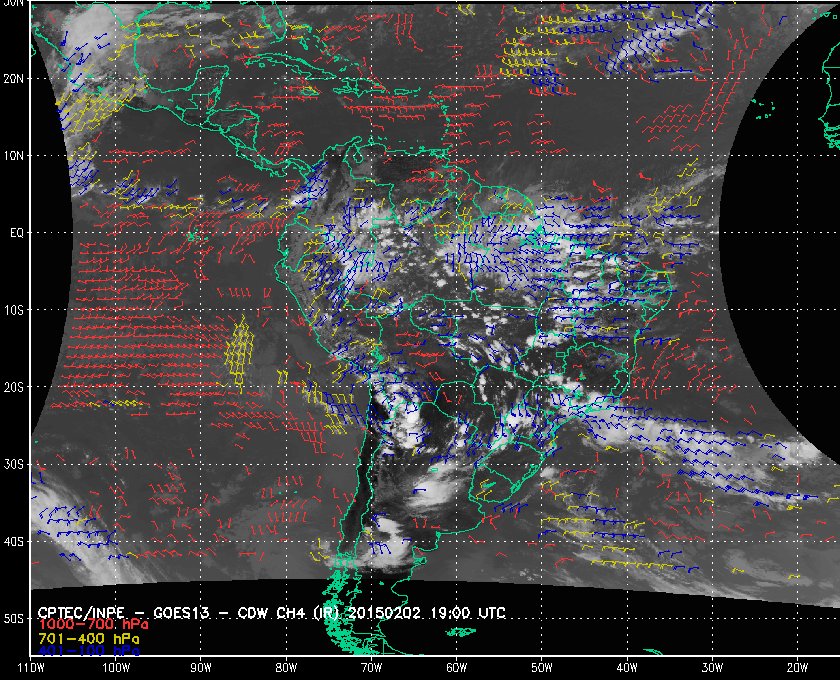Click the 30W longitude label

712,668
